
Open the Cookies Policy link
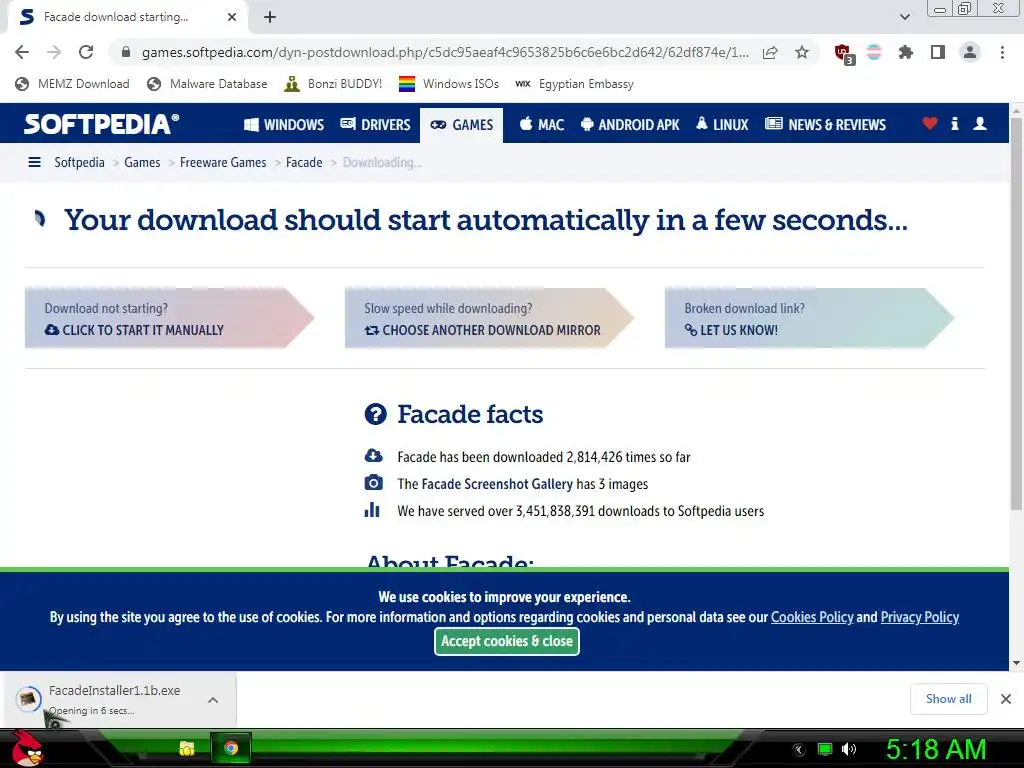tap(812, 617)
